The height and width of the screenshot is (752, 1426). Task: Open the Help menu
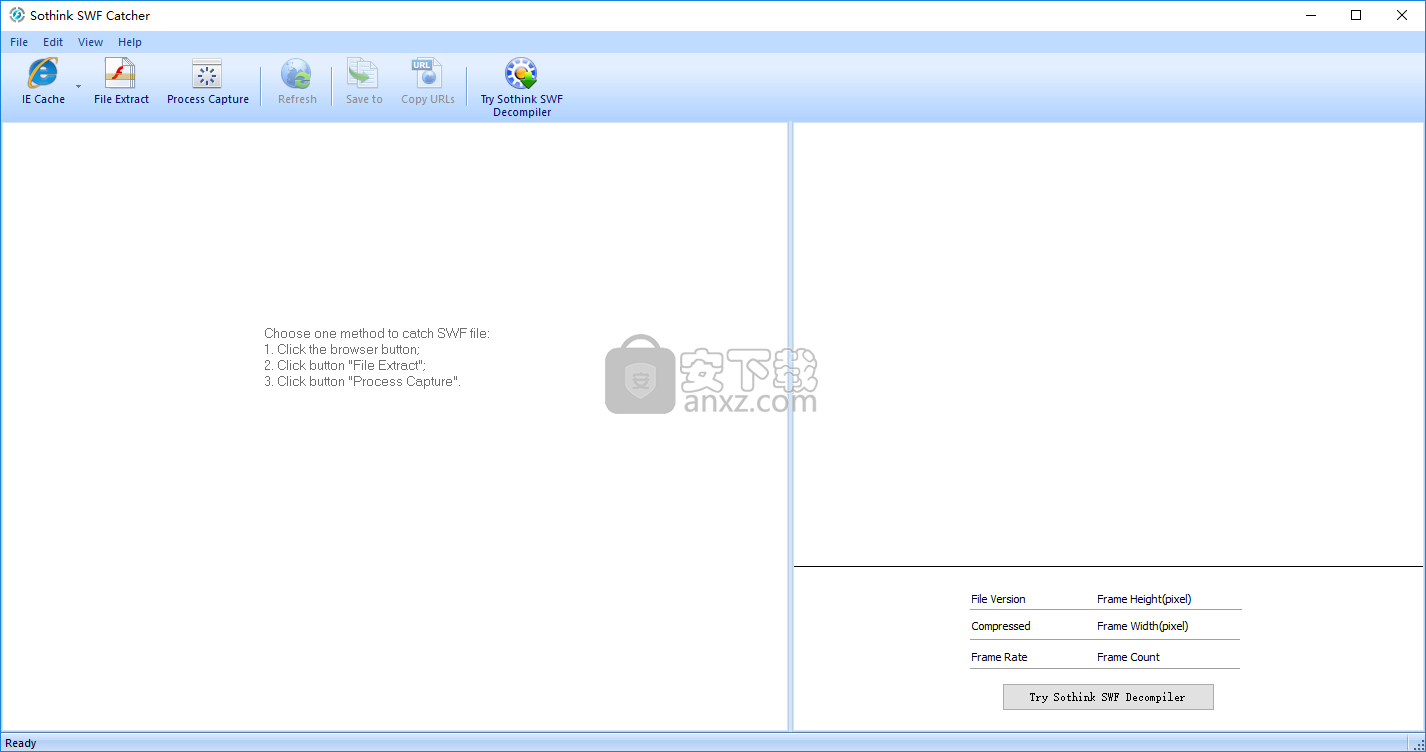tap(130, 42)
